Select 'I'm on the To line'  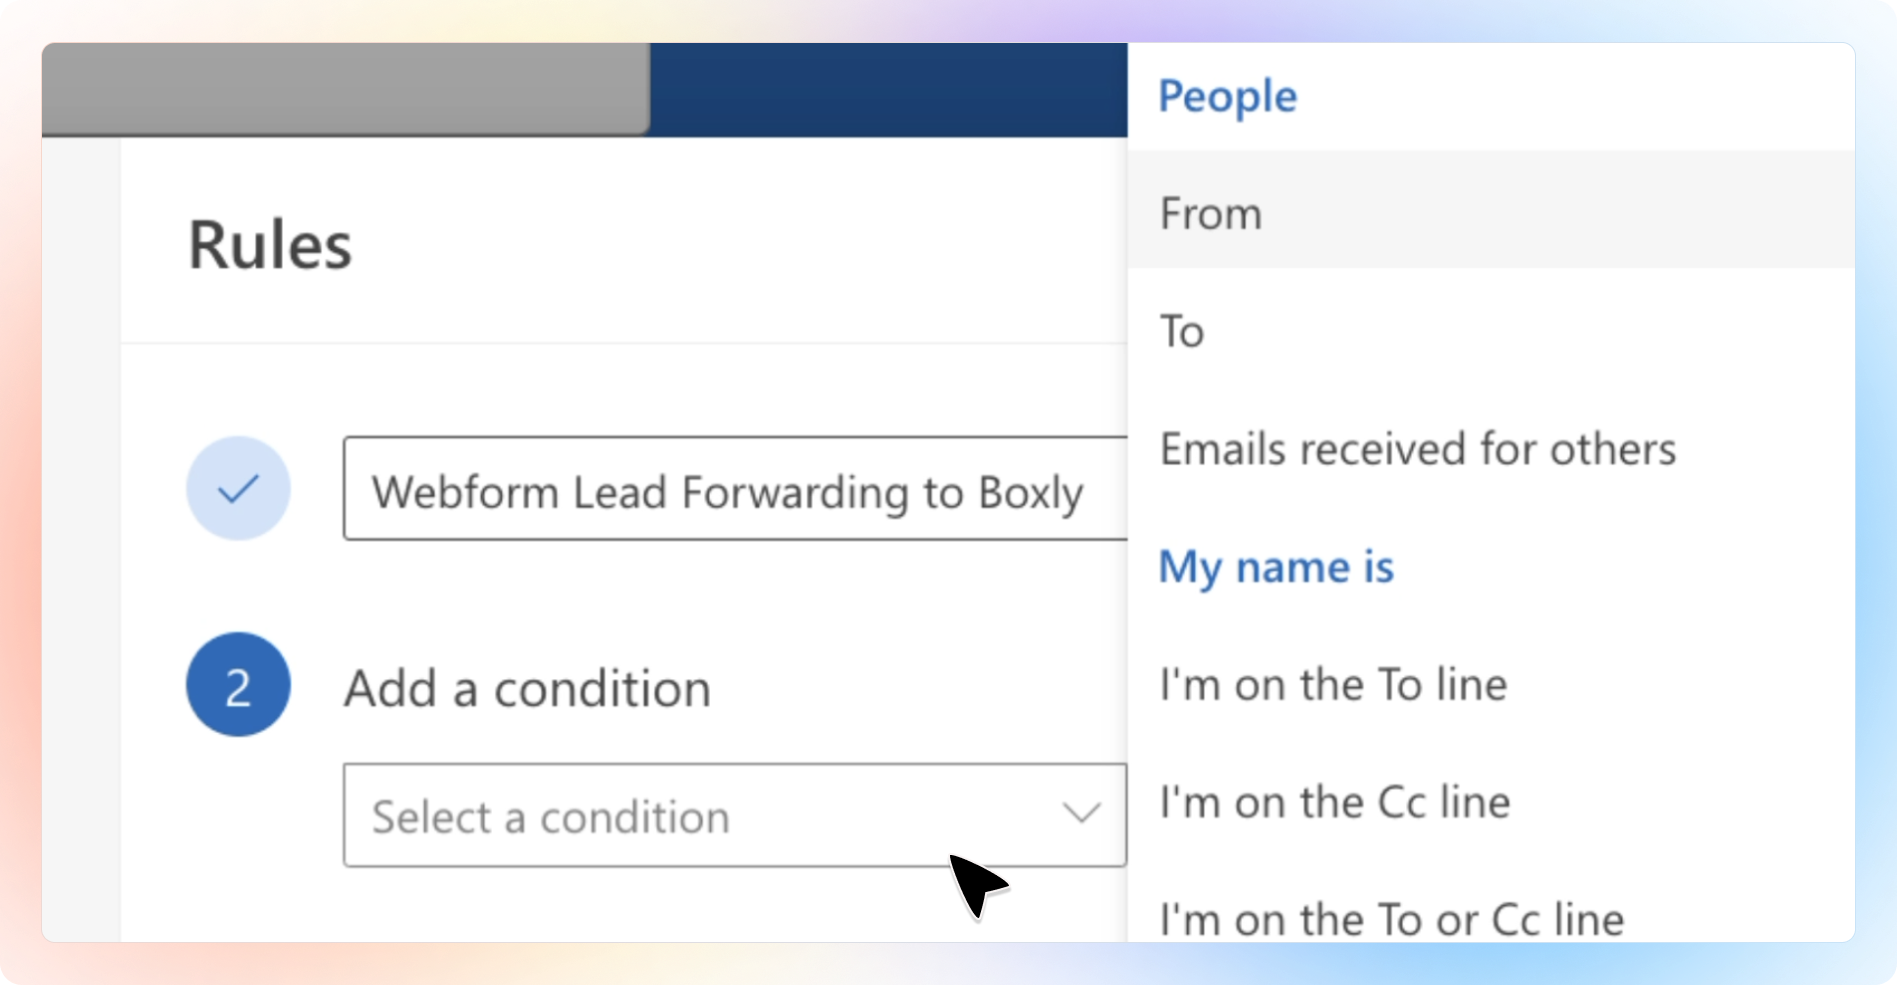(1333, 685)
